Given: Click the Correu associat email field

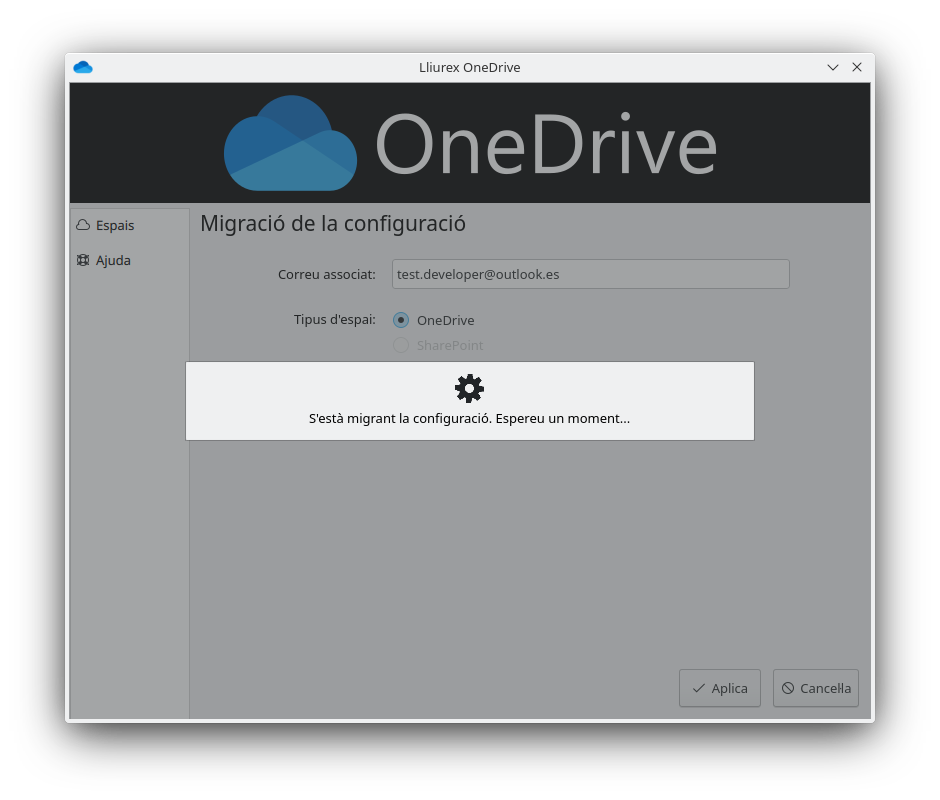Looking at the screenshot, I should [590, 274].
